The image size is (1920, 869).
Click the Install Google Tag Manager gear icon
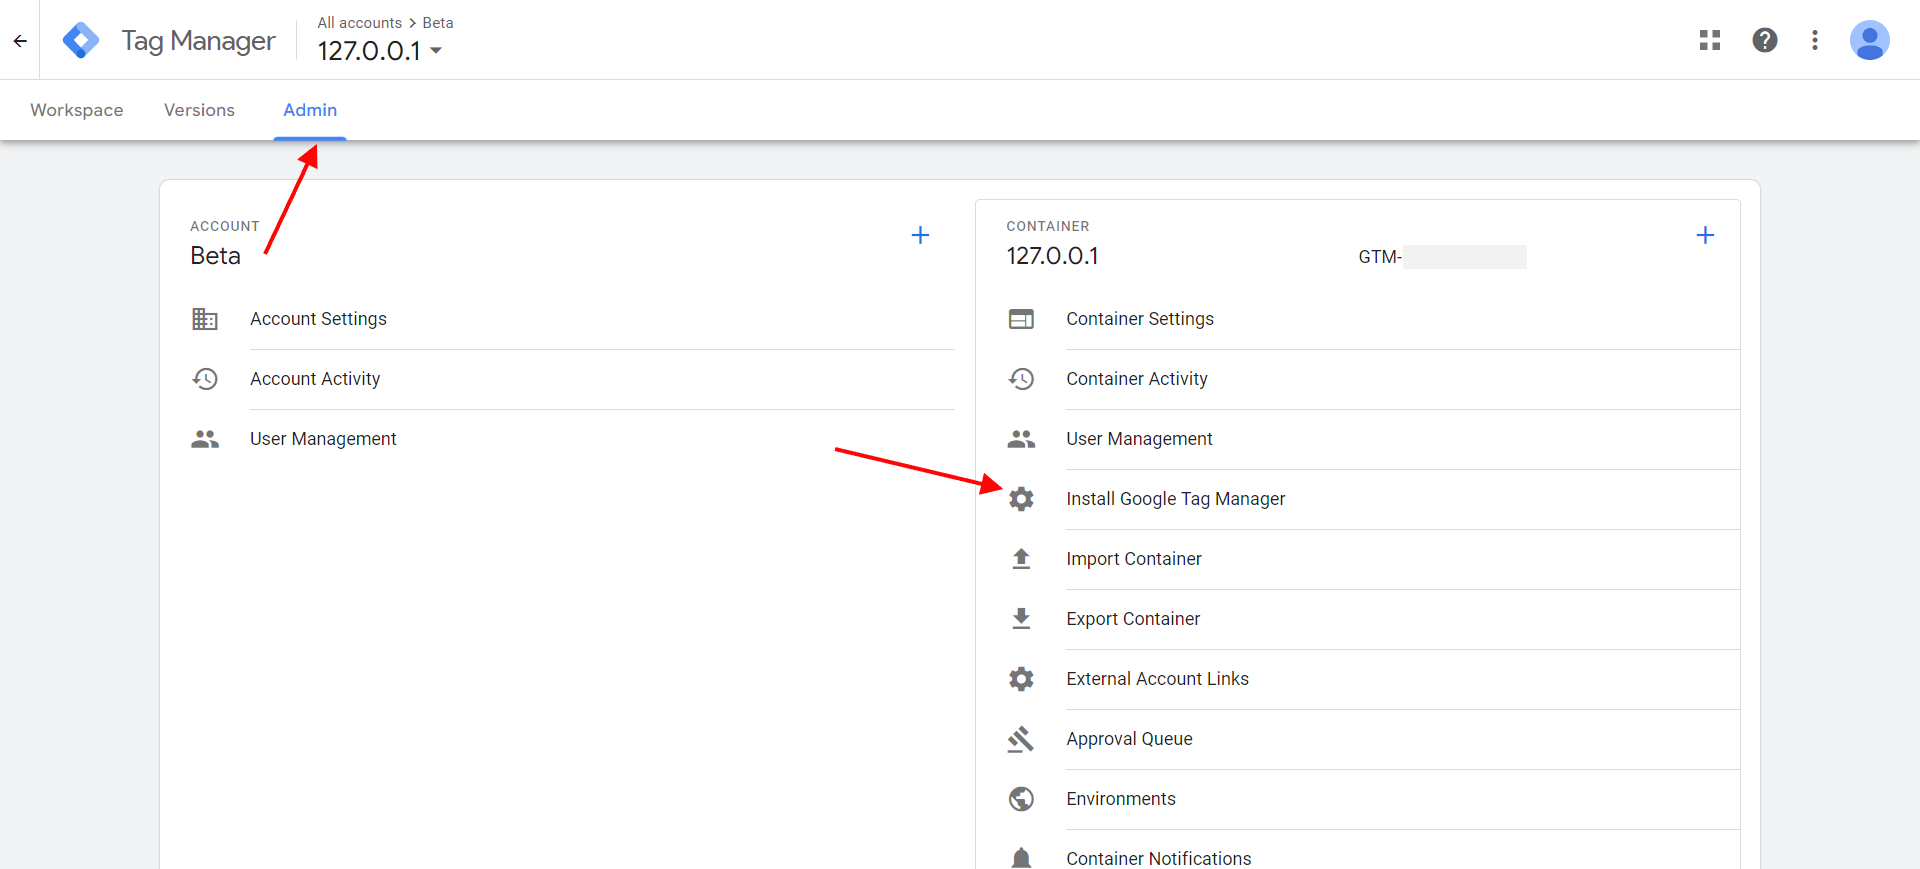click(1021, 499)
